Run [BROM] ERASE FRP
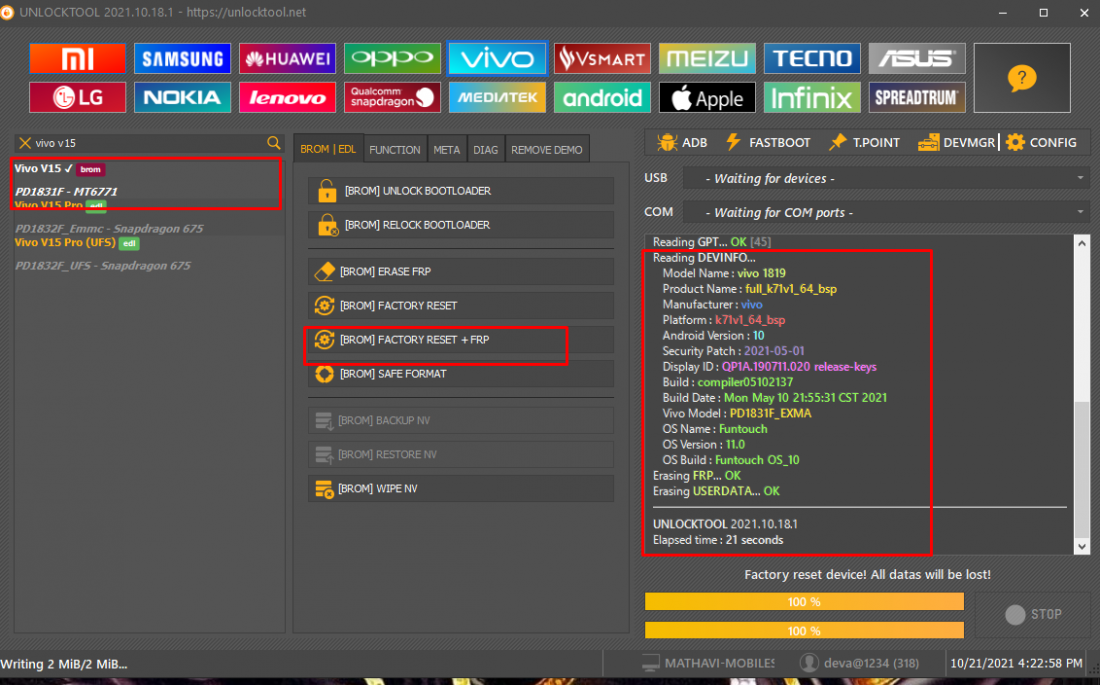This screenshot has height=685, width=1100. point(461,272)
